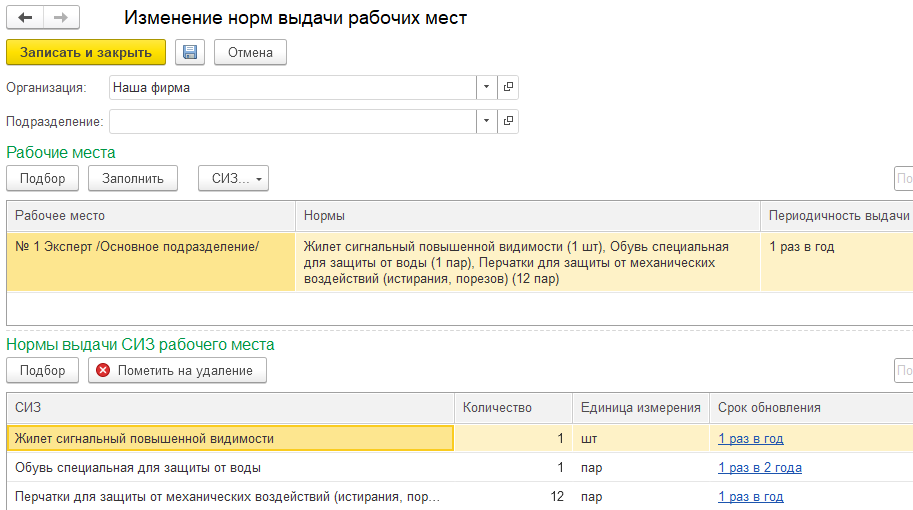Click the Записать и закрыть button
The image size is (913, 510).
point(86,52)
